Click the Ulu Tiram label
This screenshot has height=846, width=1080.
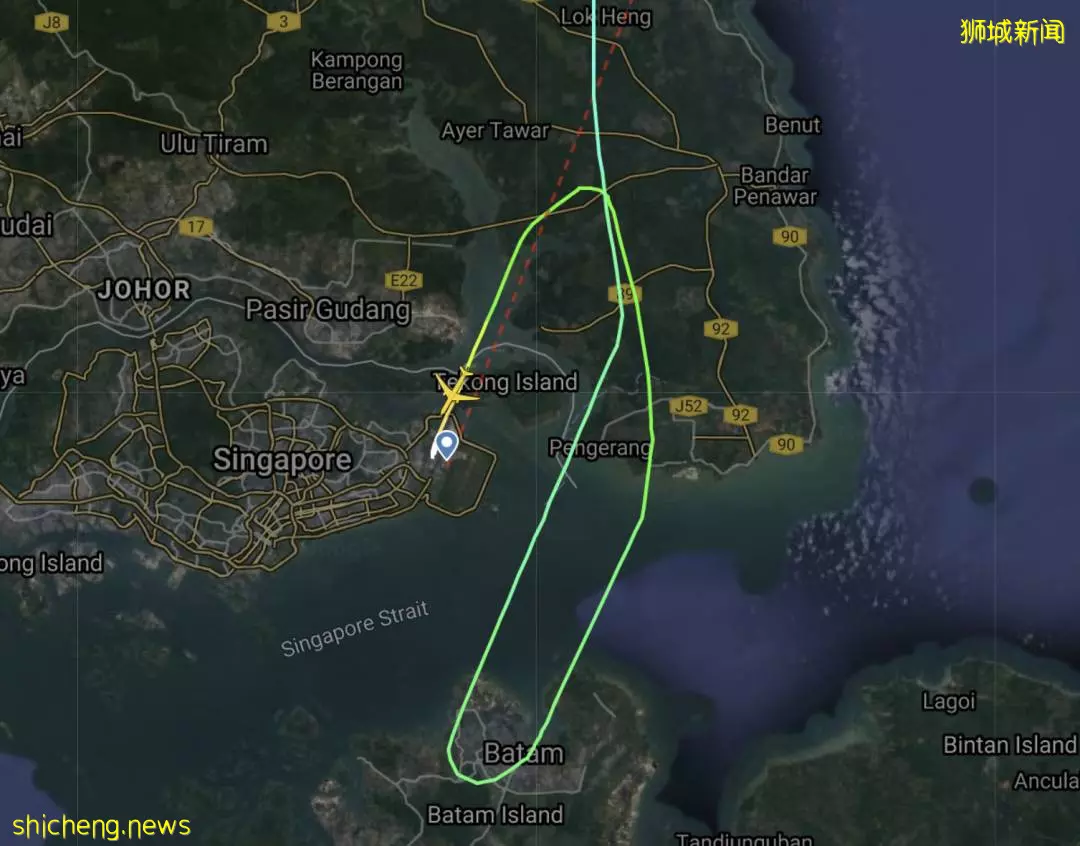click(214, 144)
